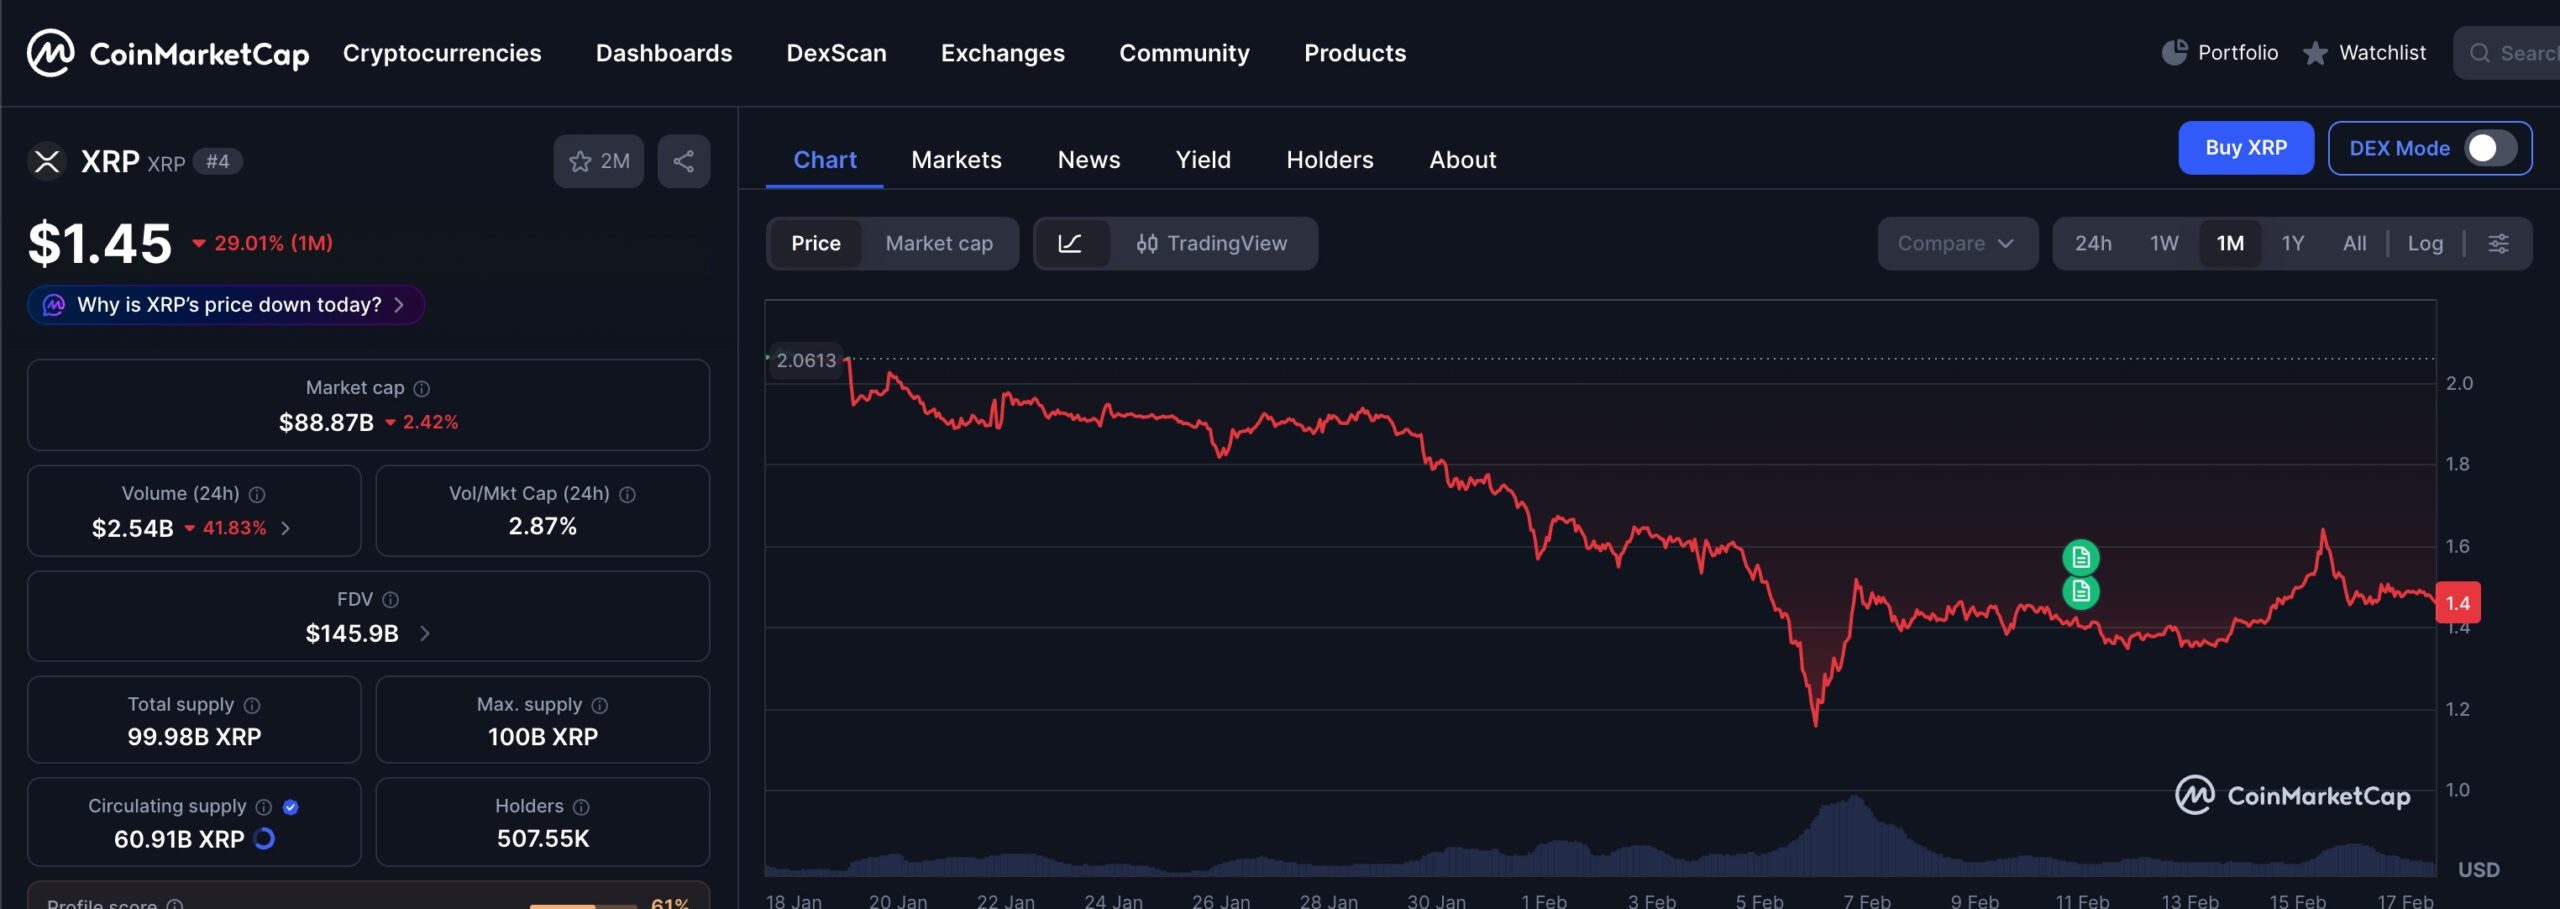Viewport: 2560px width, 909px height.
Task: Select 1M time range
Action: pos(2230,243)
